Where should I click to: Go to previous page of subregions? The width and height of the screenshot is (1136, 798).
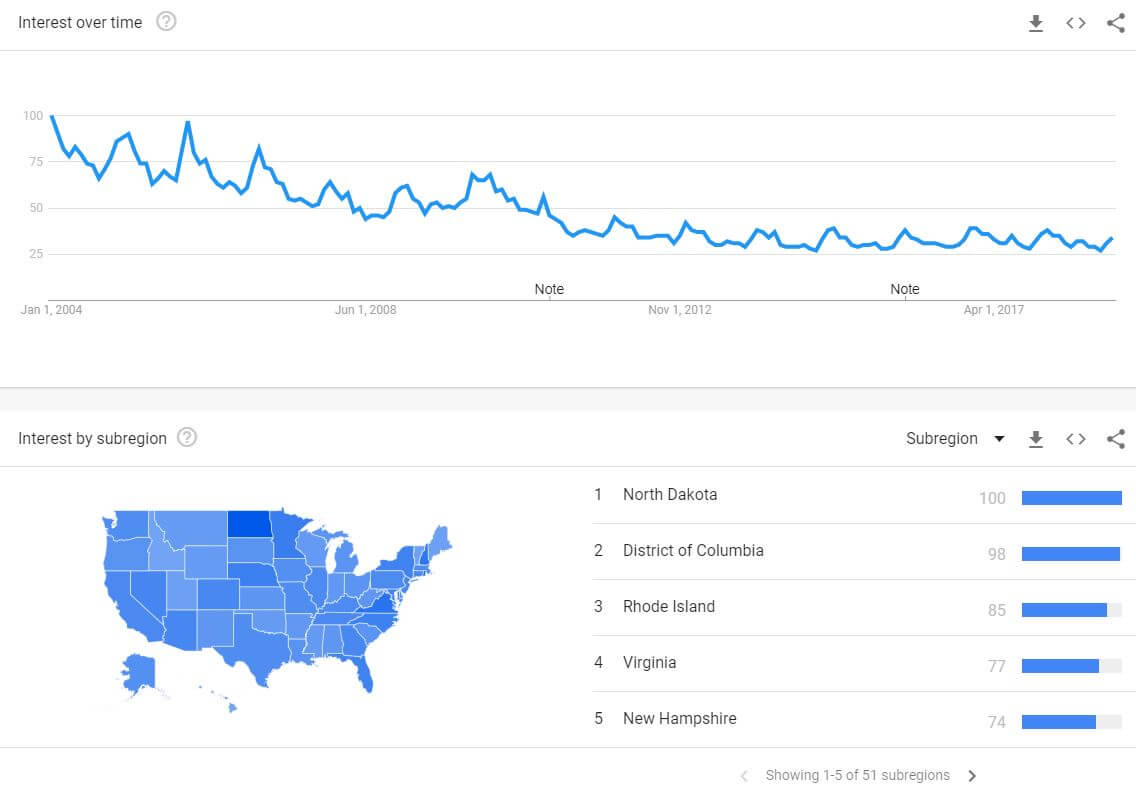click(744, 776)
